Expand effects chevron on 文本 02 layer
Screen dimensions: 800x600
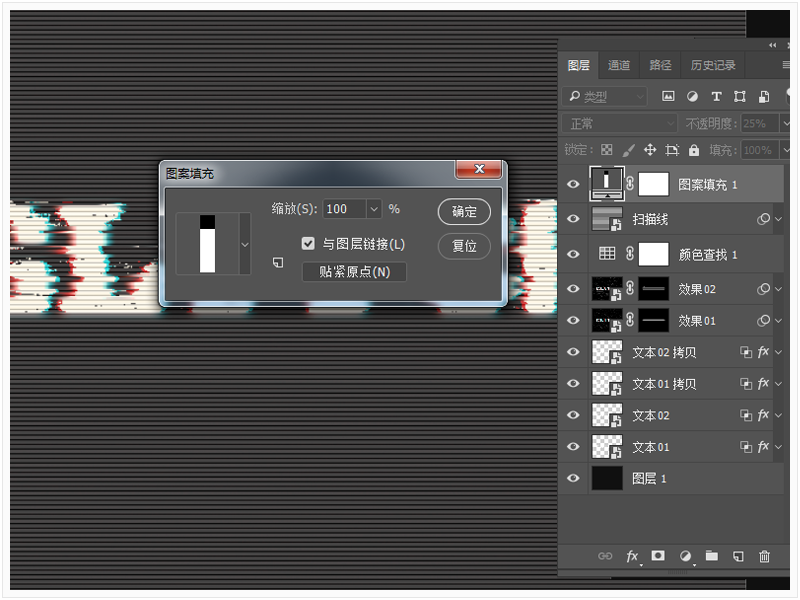coord(779,415)
